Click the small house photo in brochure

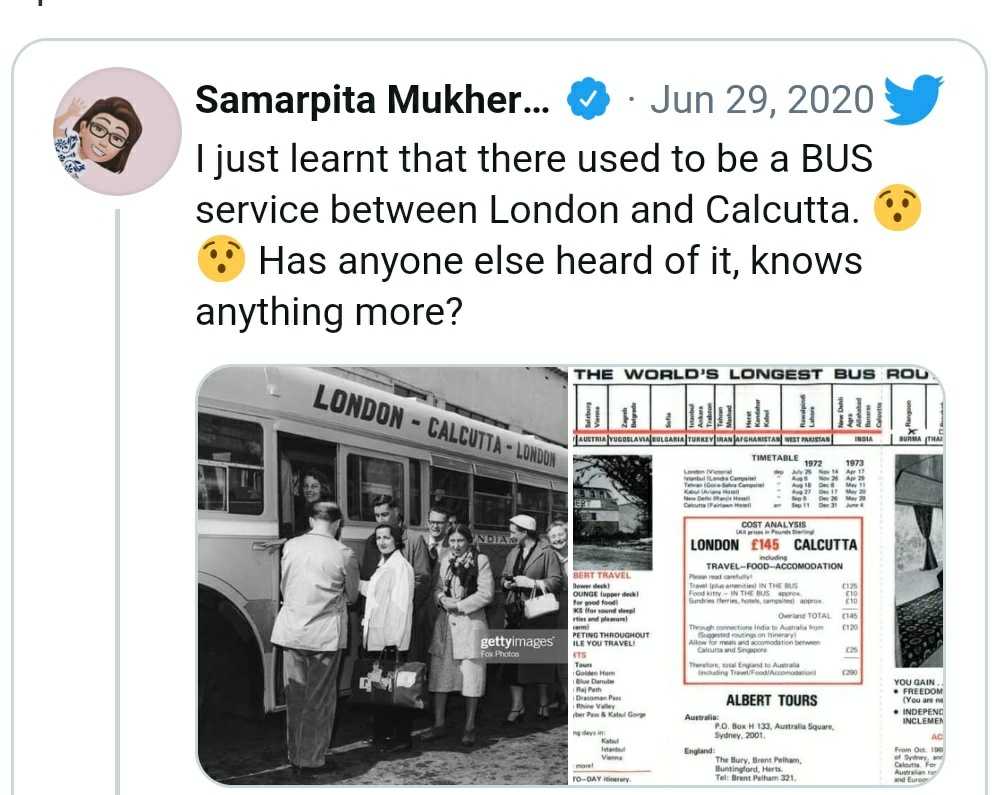[x=613, y=512]
